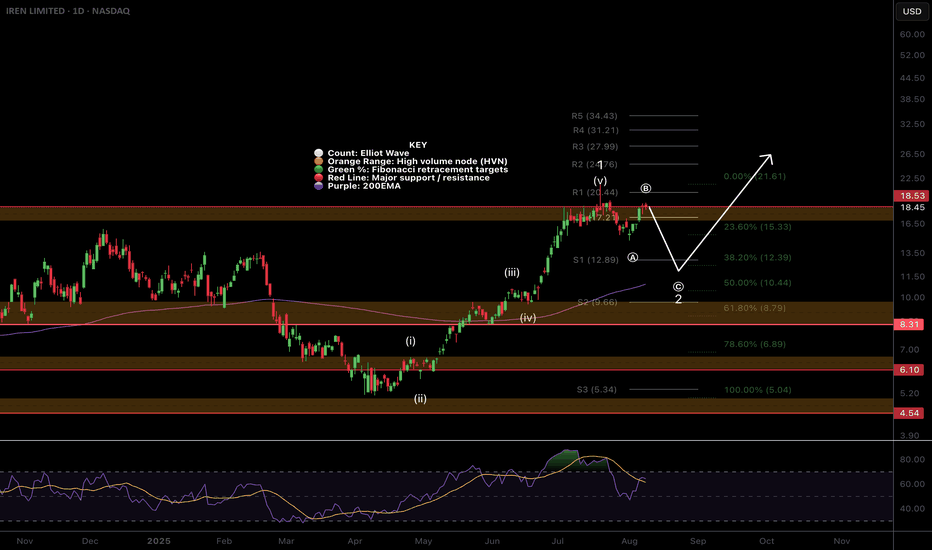Click the 'Count: Elliot Wave' legend text
Viewport: 932px width, 550px height.
369,153
